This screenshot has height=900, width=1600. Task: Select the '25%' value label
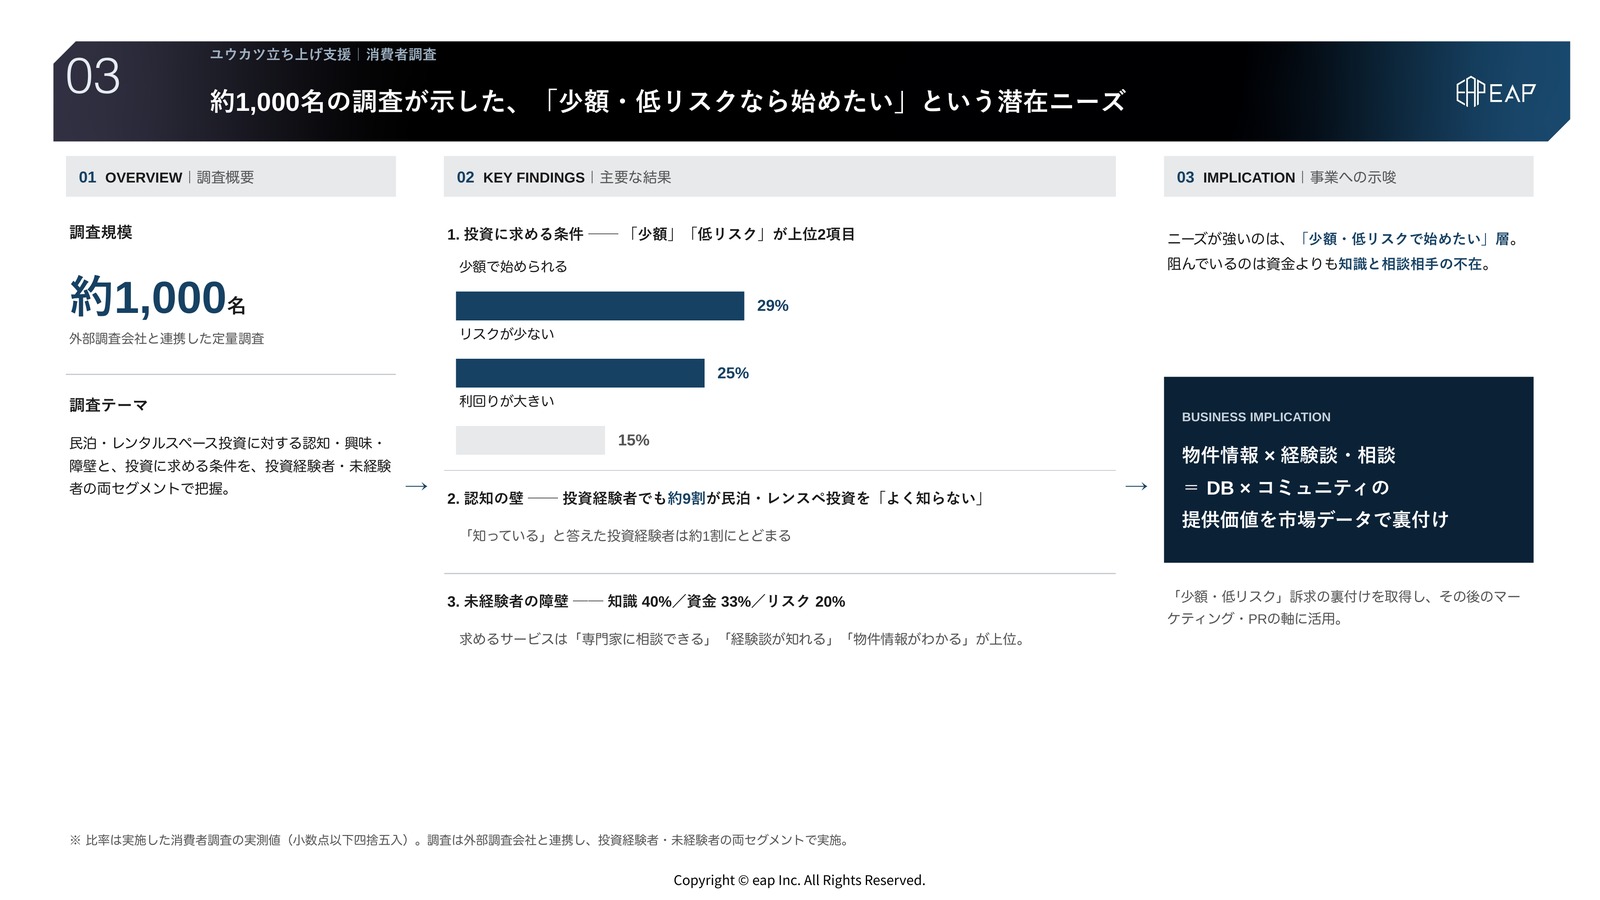[x=733, y=373]
